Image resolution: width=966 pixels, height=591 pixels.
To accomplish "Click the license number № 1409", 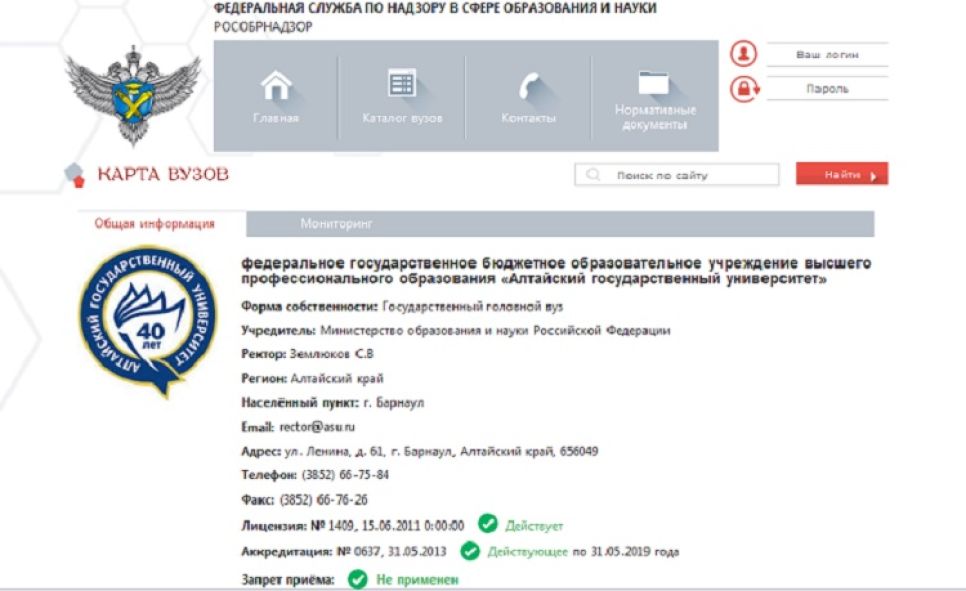I will click(331, 526).
